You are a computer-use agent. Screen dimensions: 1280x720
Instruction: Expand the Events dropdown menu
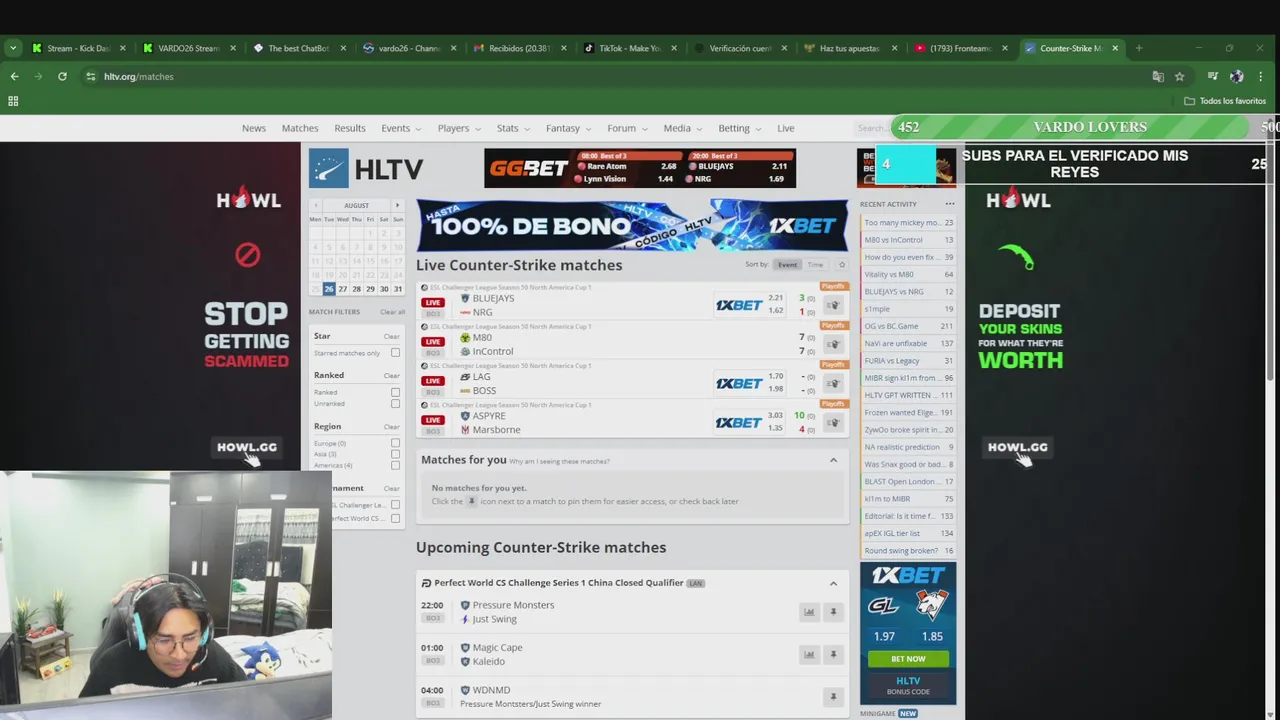click(x=400, y=128)
